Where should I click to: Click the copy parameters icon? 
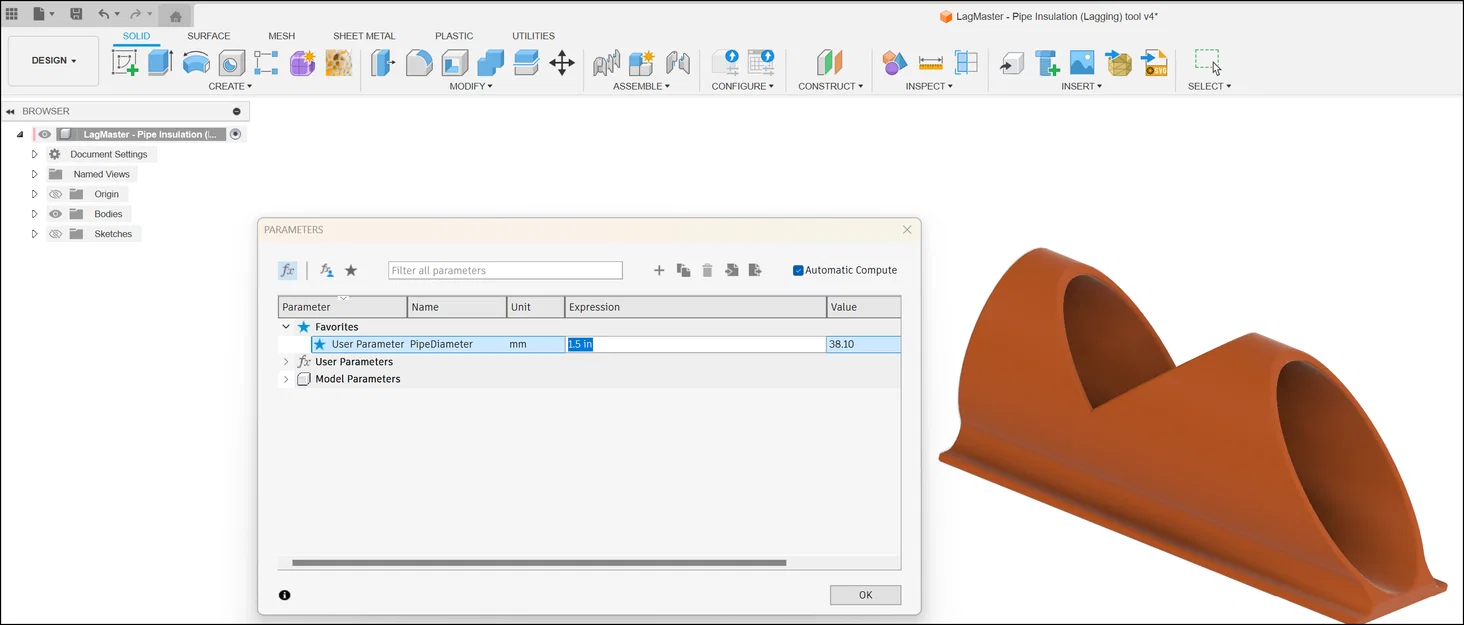point(684,270)
